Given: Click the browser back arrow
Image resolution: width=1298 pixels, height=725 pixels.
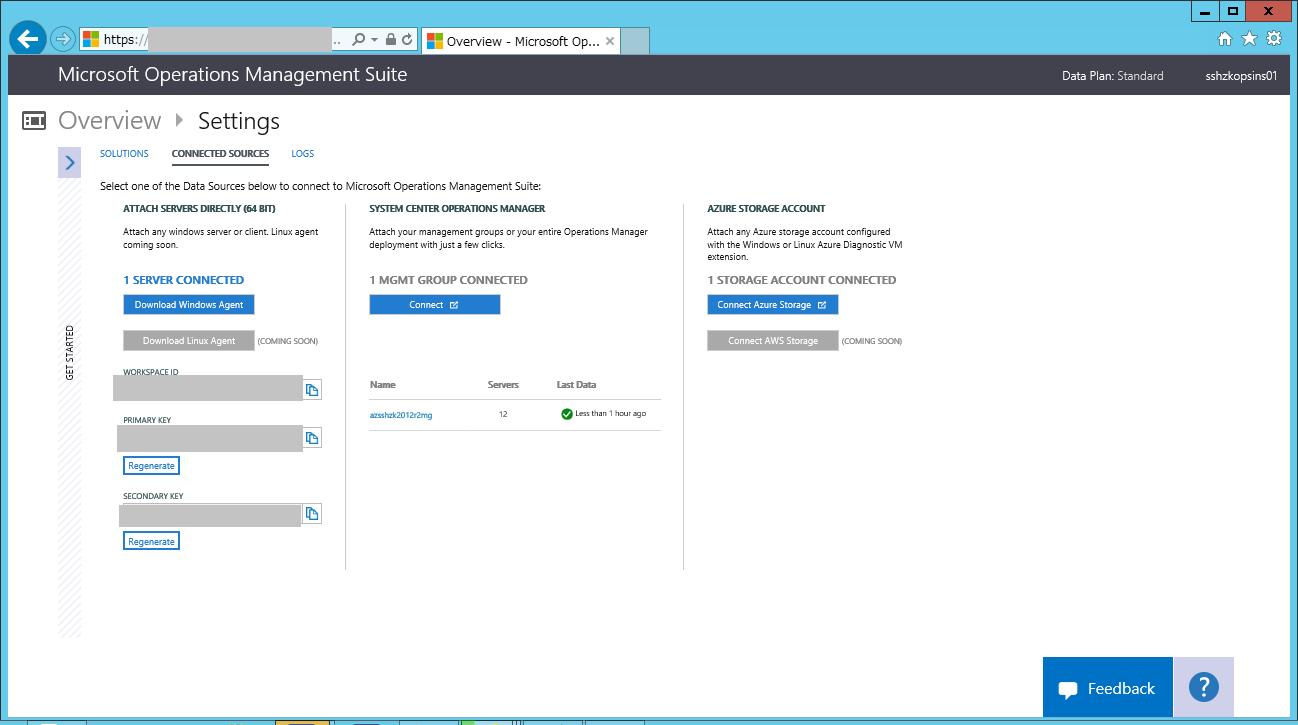Looking at the screenshot, I should [27, 38].
